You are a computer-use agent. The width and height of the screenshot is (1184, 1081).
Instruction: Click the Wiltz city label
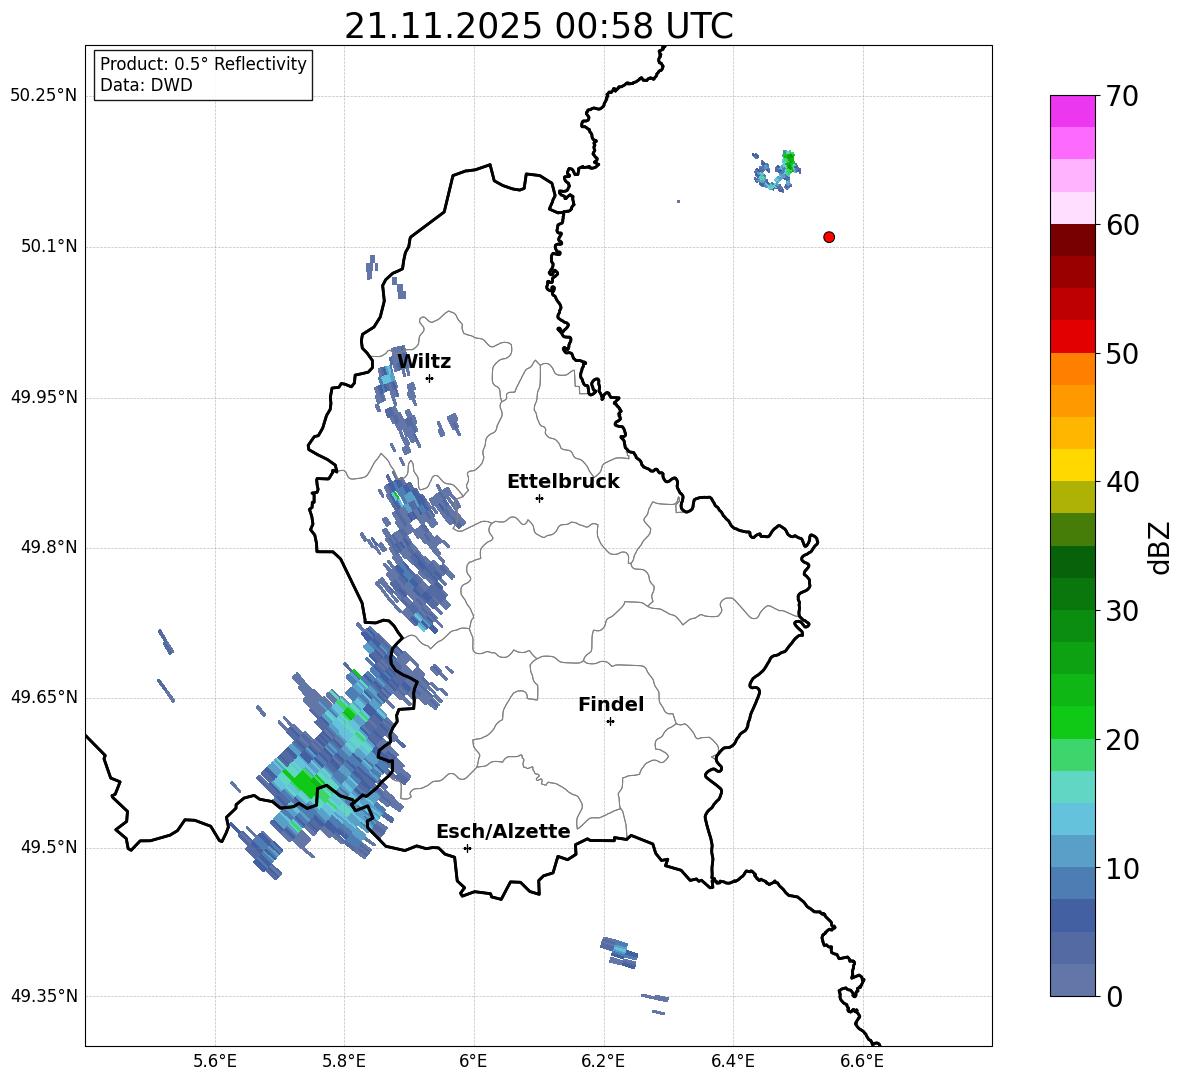click(x=424, y=362)
